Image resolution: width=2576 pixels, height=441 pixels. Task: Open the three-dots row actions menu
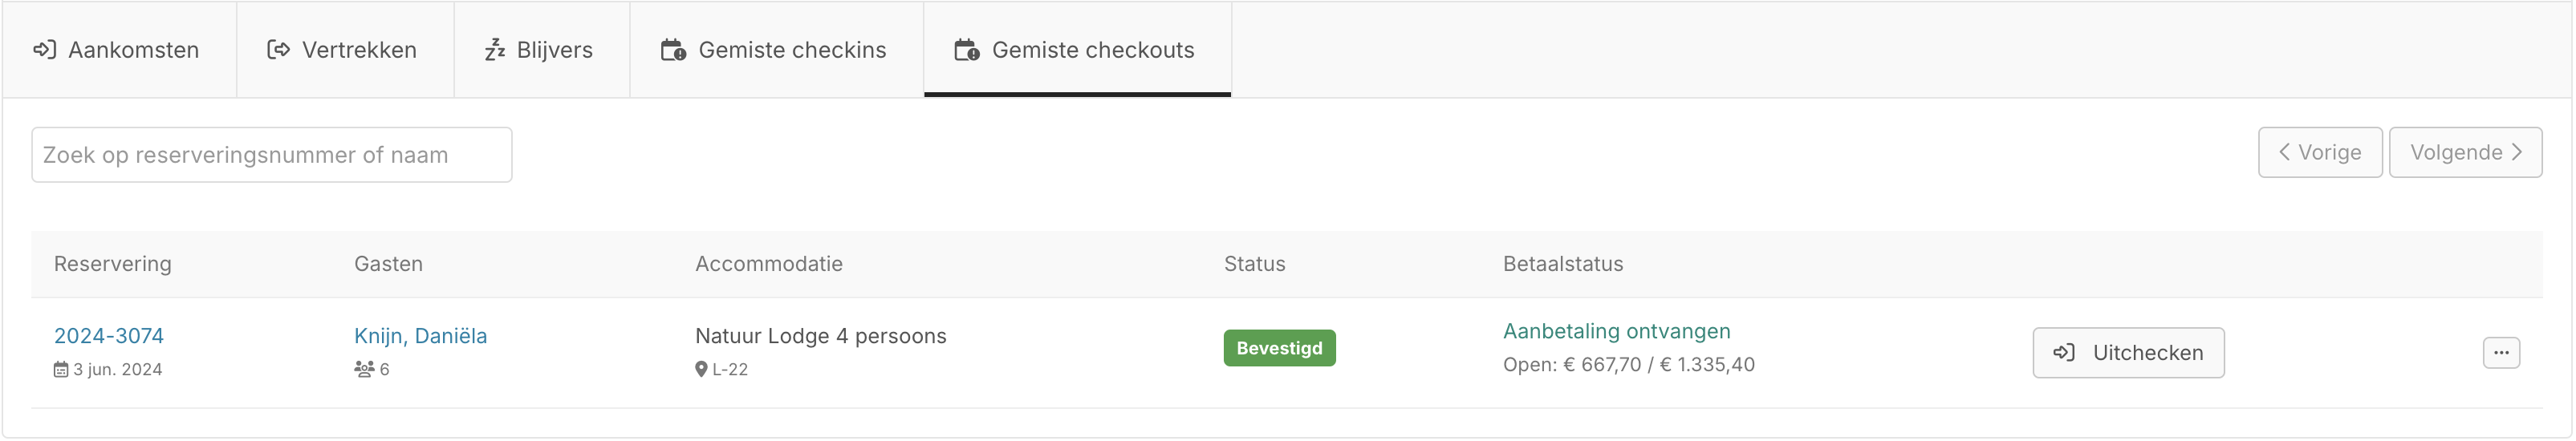coord(2500,353)
